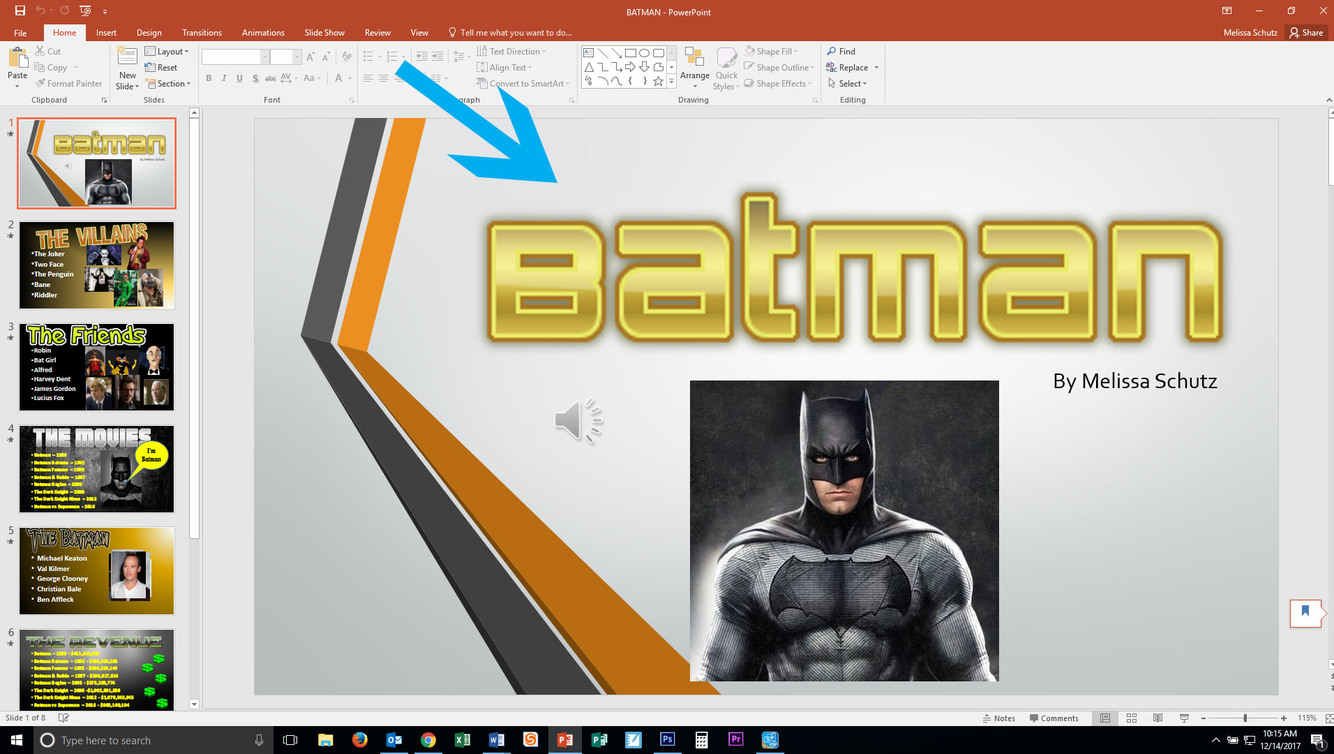Collapse the ribbon with the arrow
The width and height of the screenshot is (1334, 754).
coord(1328,100)
